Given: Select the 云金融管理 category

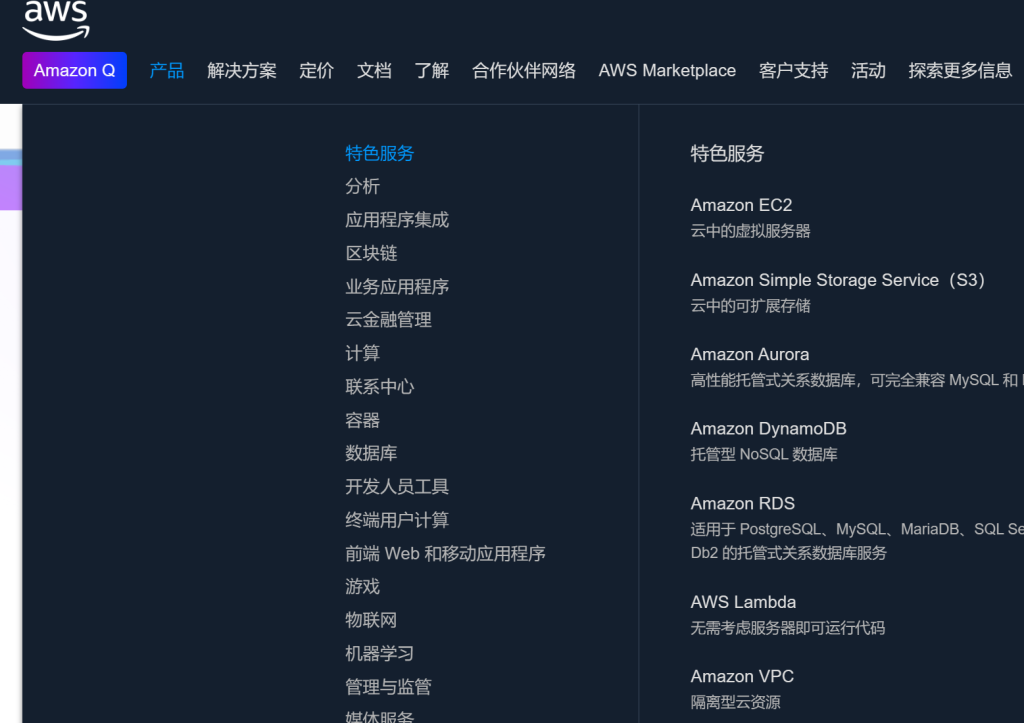Looking at the screenshot, I should pyautogui.click(x=389, y=320).
